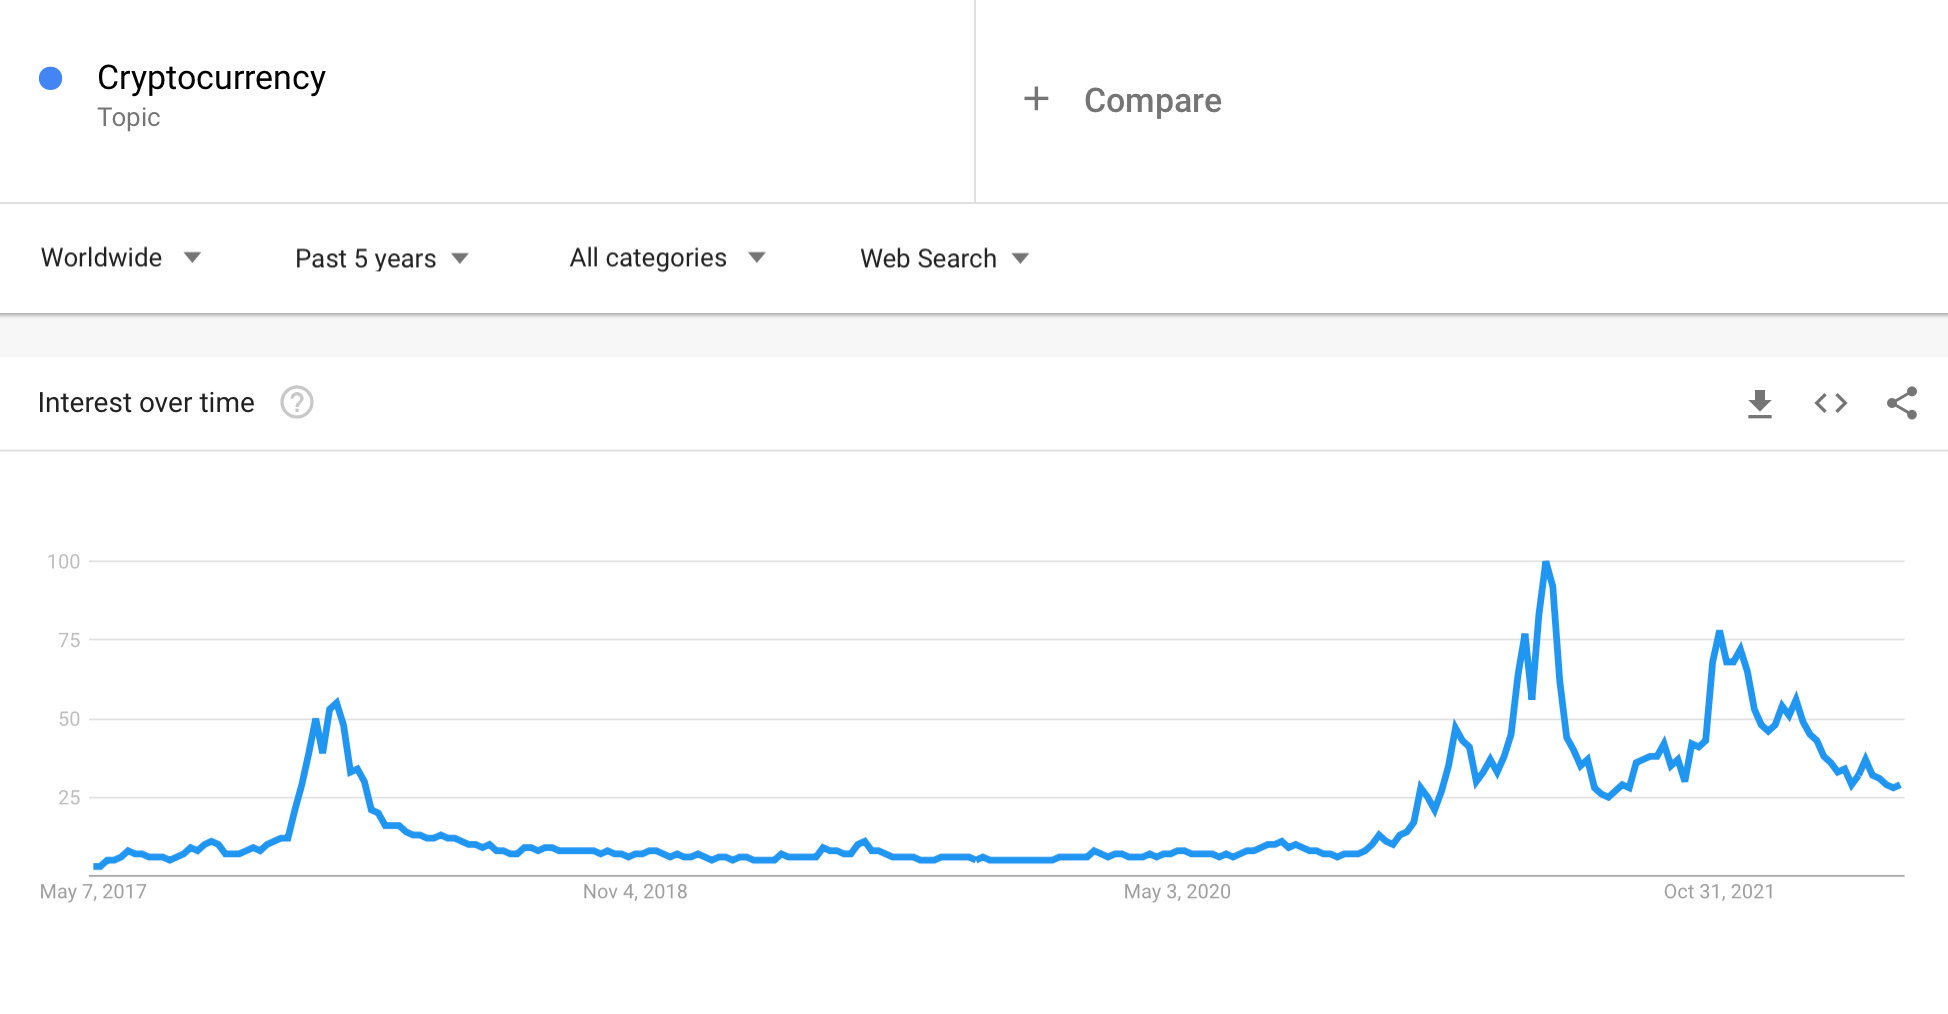
Task: Click the Oct 31, 2021 axis label
Action: coord(1719,892)
